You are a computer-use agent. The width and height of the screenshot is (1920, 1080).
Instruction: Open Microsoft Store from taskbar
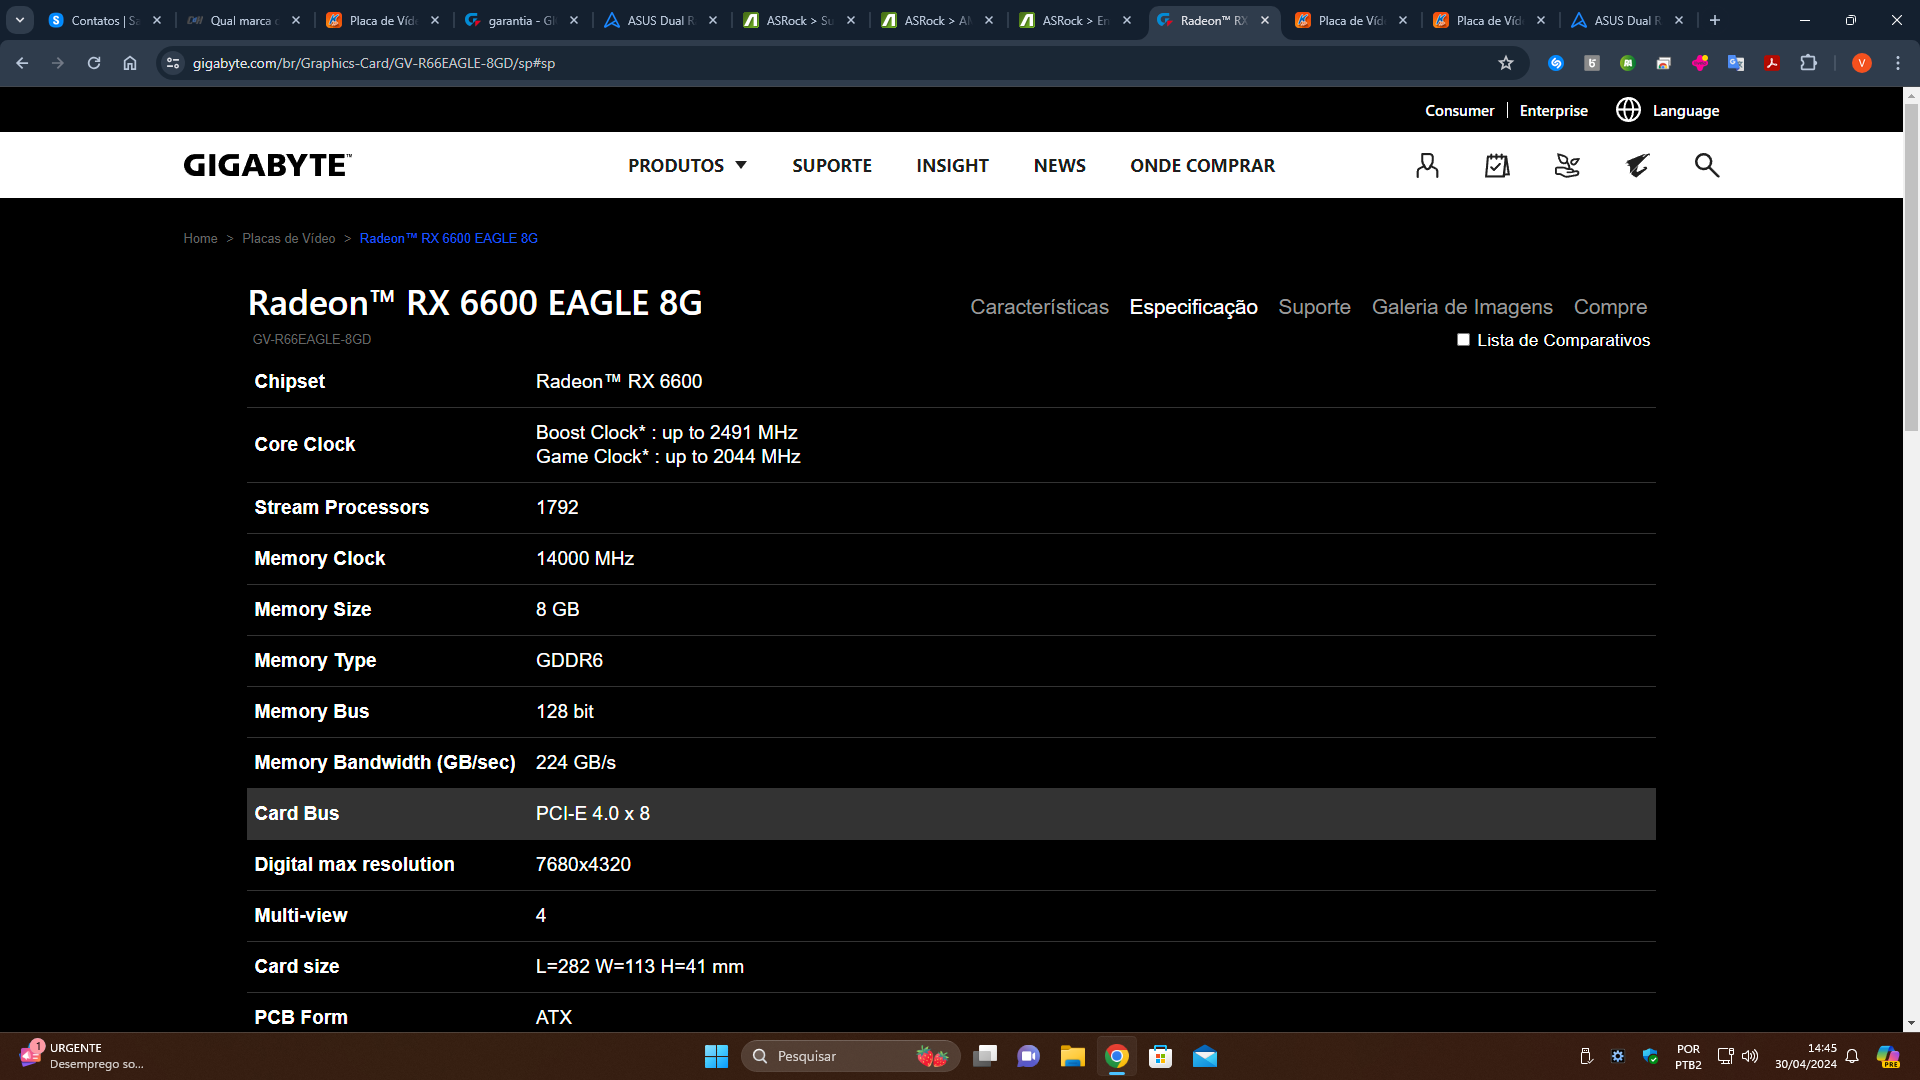1161,1056
